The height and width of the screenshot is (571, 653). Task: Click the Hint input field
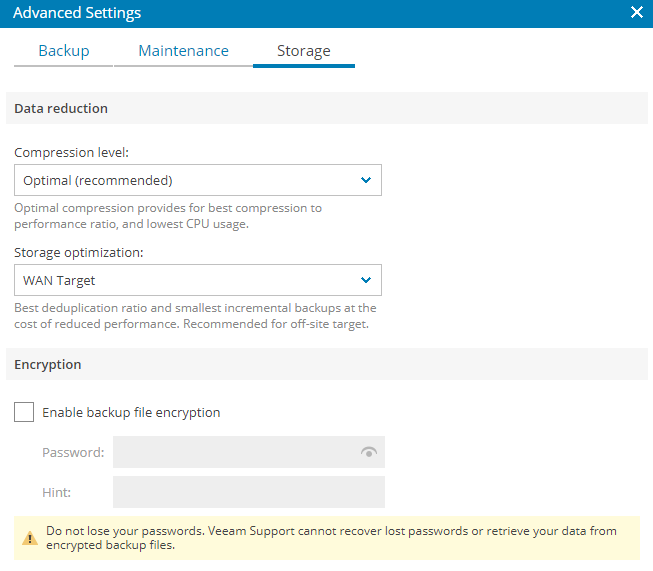249,492
